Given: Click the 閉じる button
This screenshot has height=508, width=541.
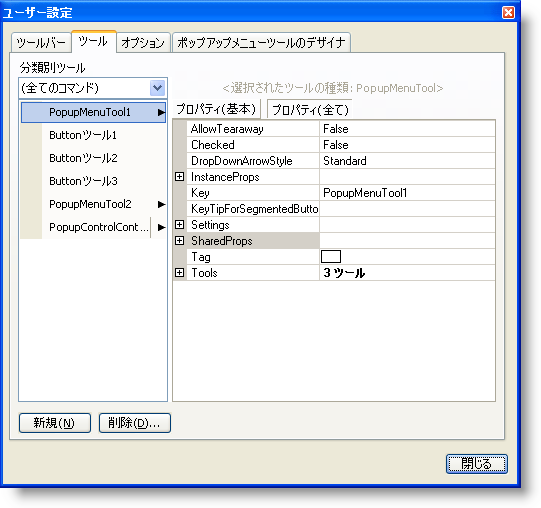Looking at the screenshot, I should click(476, 463).
